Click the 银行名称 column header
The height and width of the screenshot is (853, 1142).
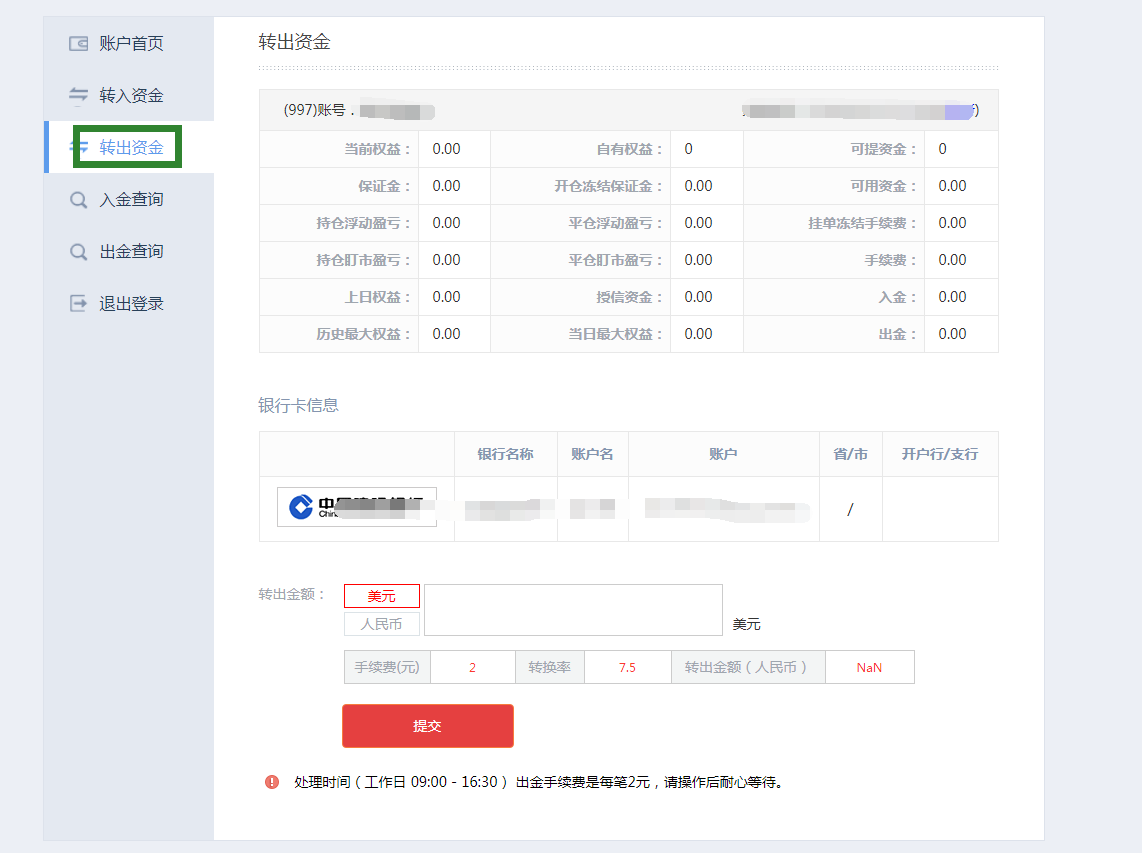[505, 455]
